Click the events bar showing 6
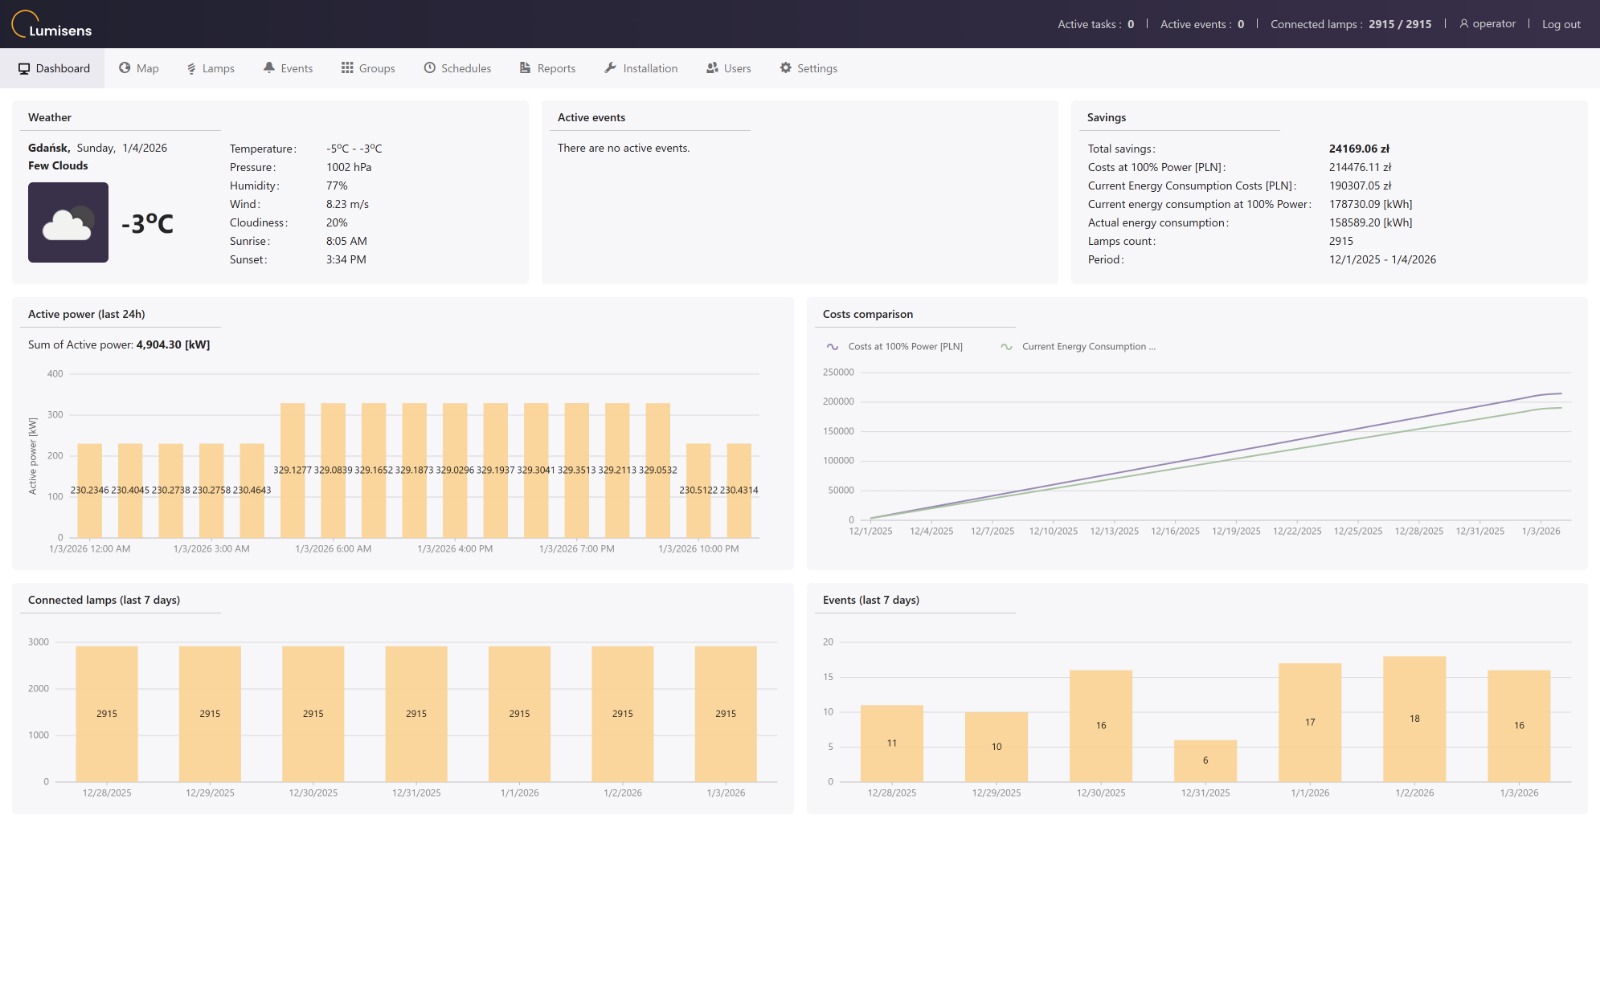Viewport: 1600px width, 994px height. tap(1206, 761)
